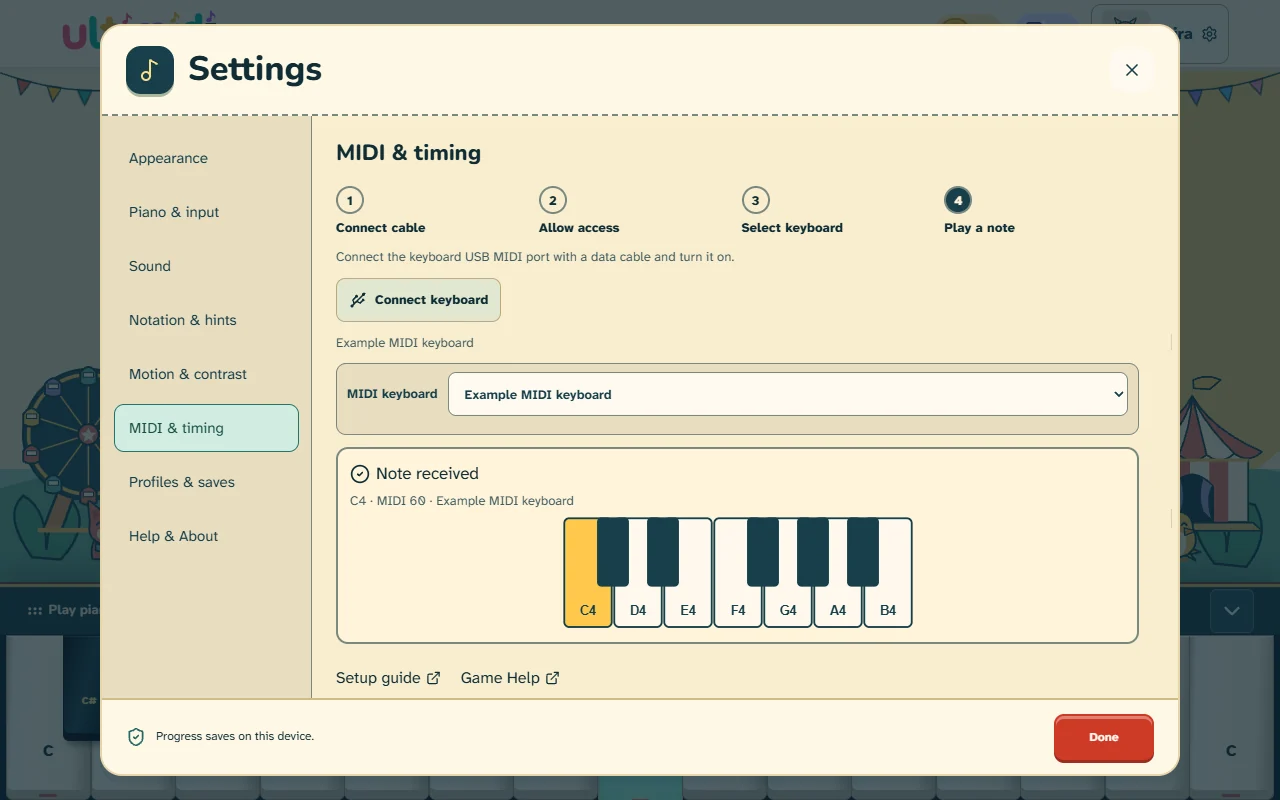
Task: Open the Piano & input section
Action: point(206,212)
